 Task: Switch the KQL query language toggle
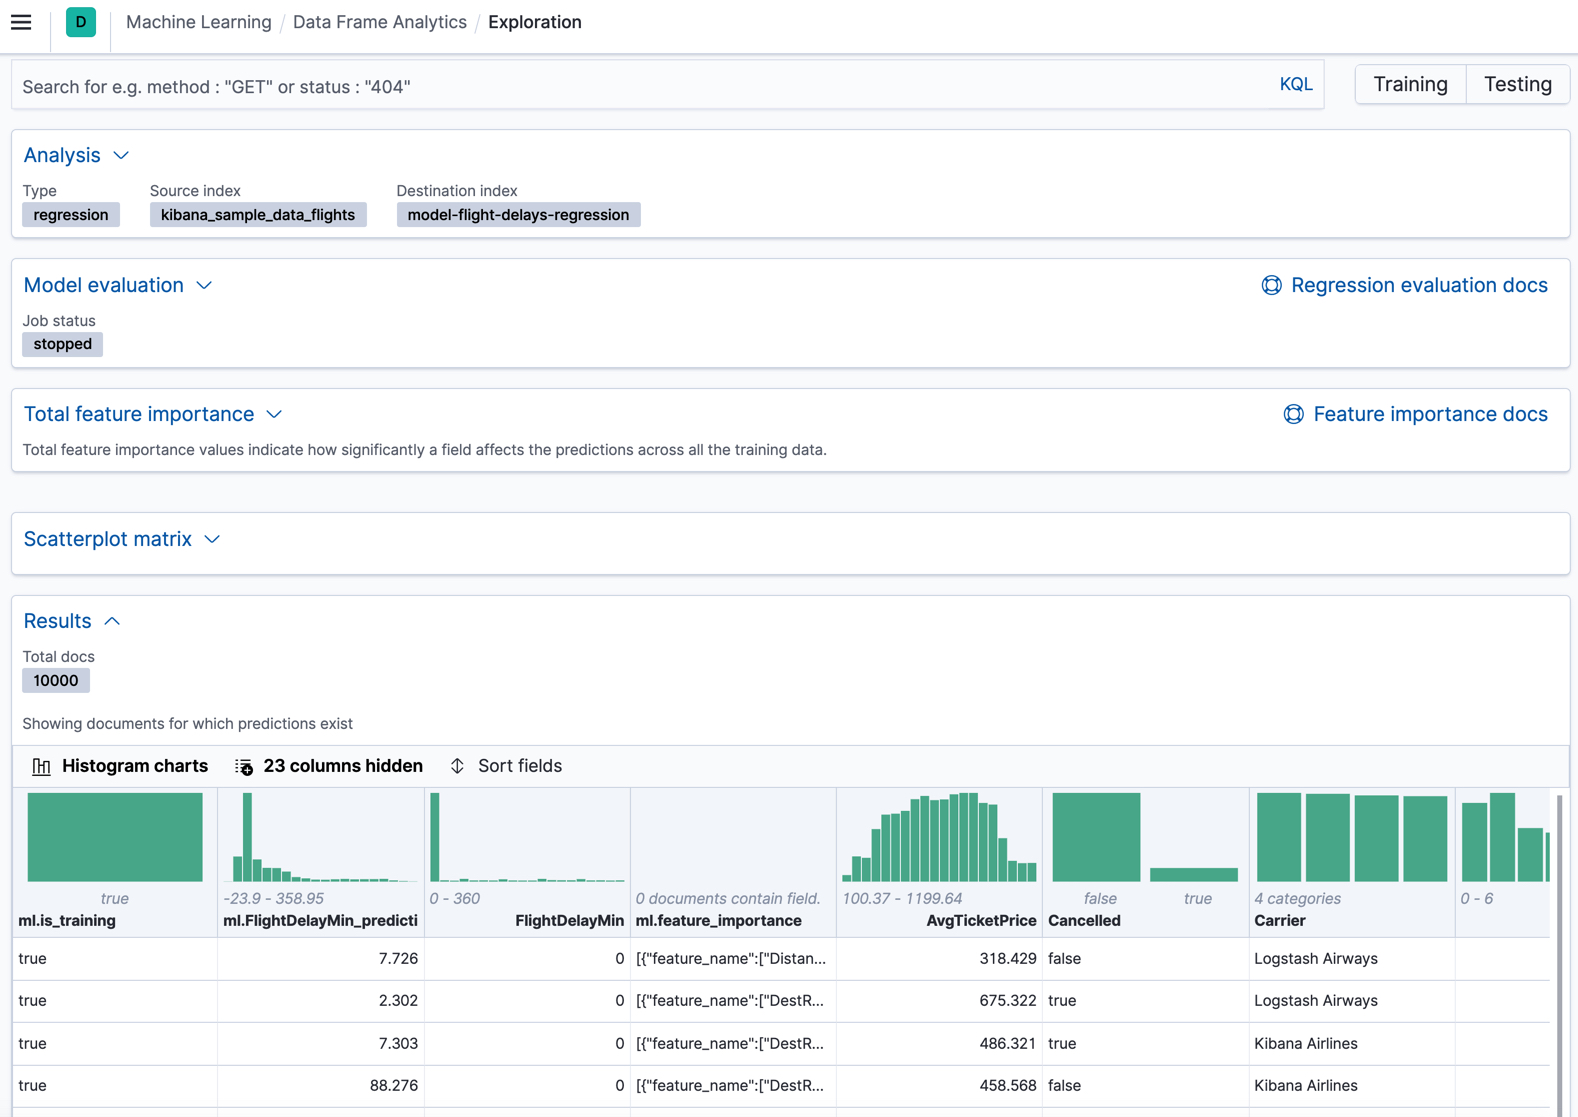pyautogui.click(x=1295, y=85)
